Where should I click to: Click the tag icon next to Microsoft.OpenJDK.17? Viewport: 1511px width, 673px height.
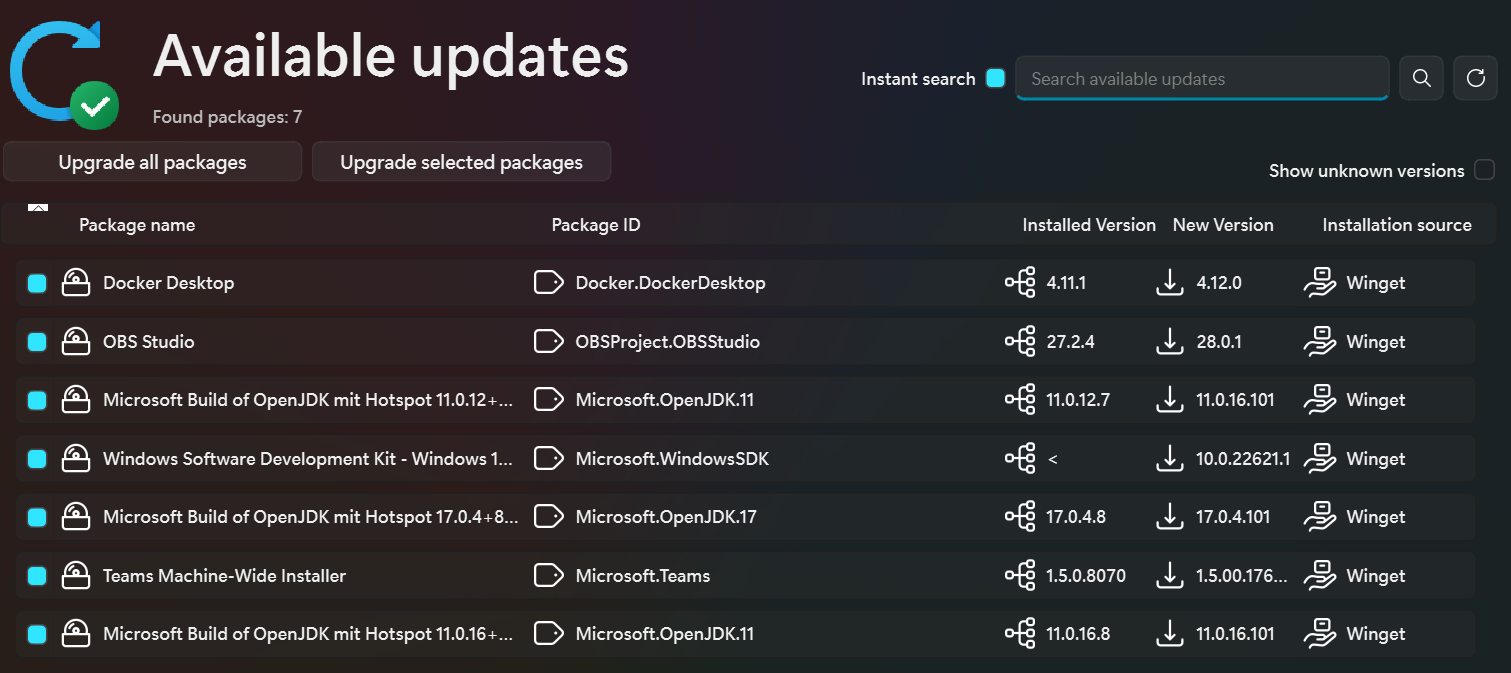tap(549, 517)
